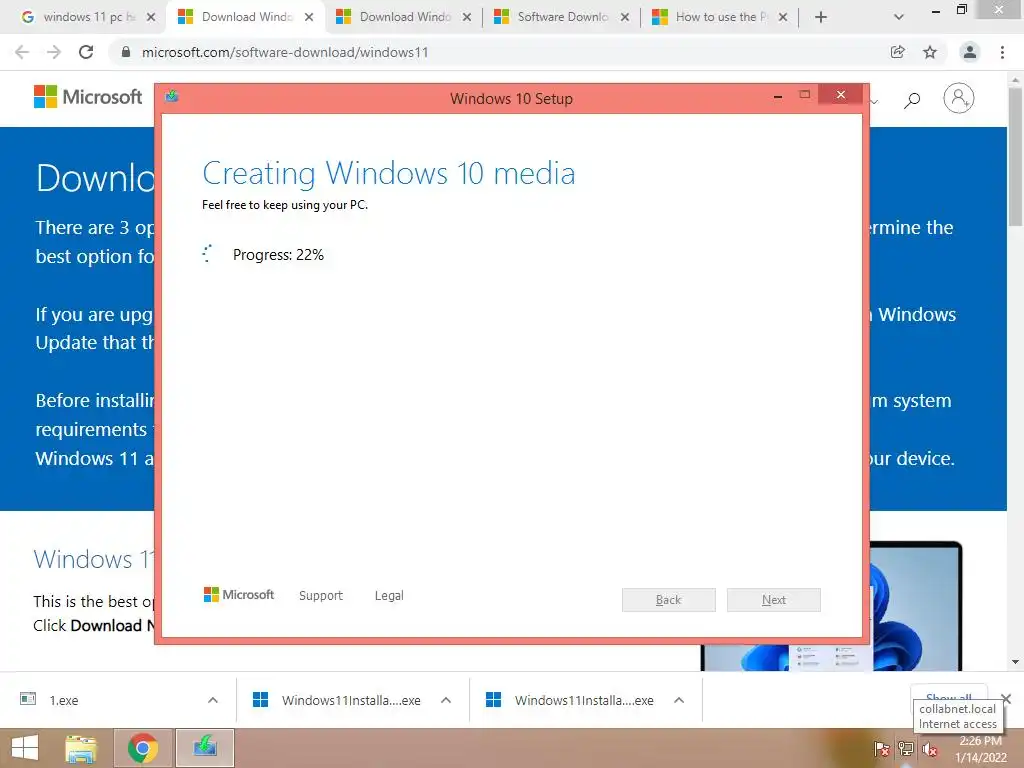Click the Windows Setup taskbar icon

pyautogui.click(x=205, y=748)
